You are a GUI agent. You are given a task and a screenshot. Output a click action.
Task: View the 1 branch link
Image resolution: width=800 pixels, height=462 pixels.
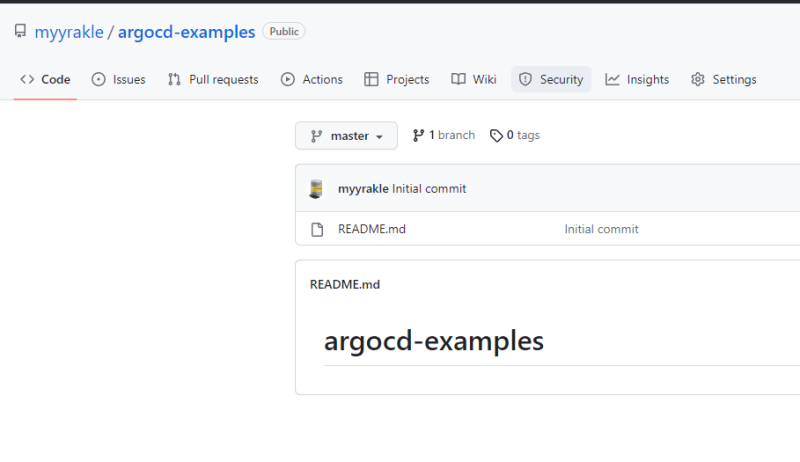pos(444,135)
